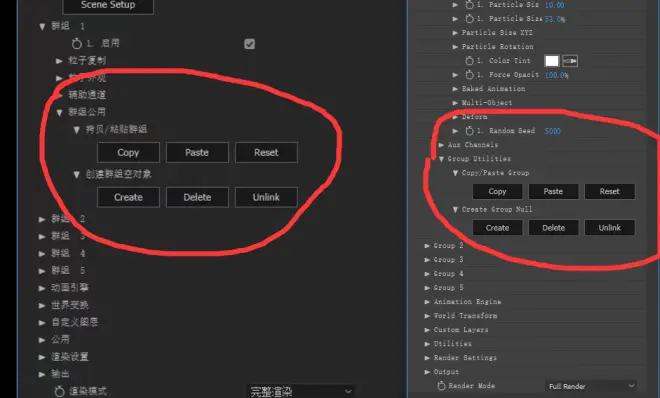Screen dimensions: 660x398
Task: Toggle the Random Seed stopwatch
Action: tap(469, 131)
